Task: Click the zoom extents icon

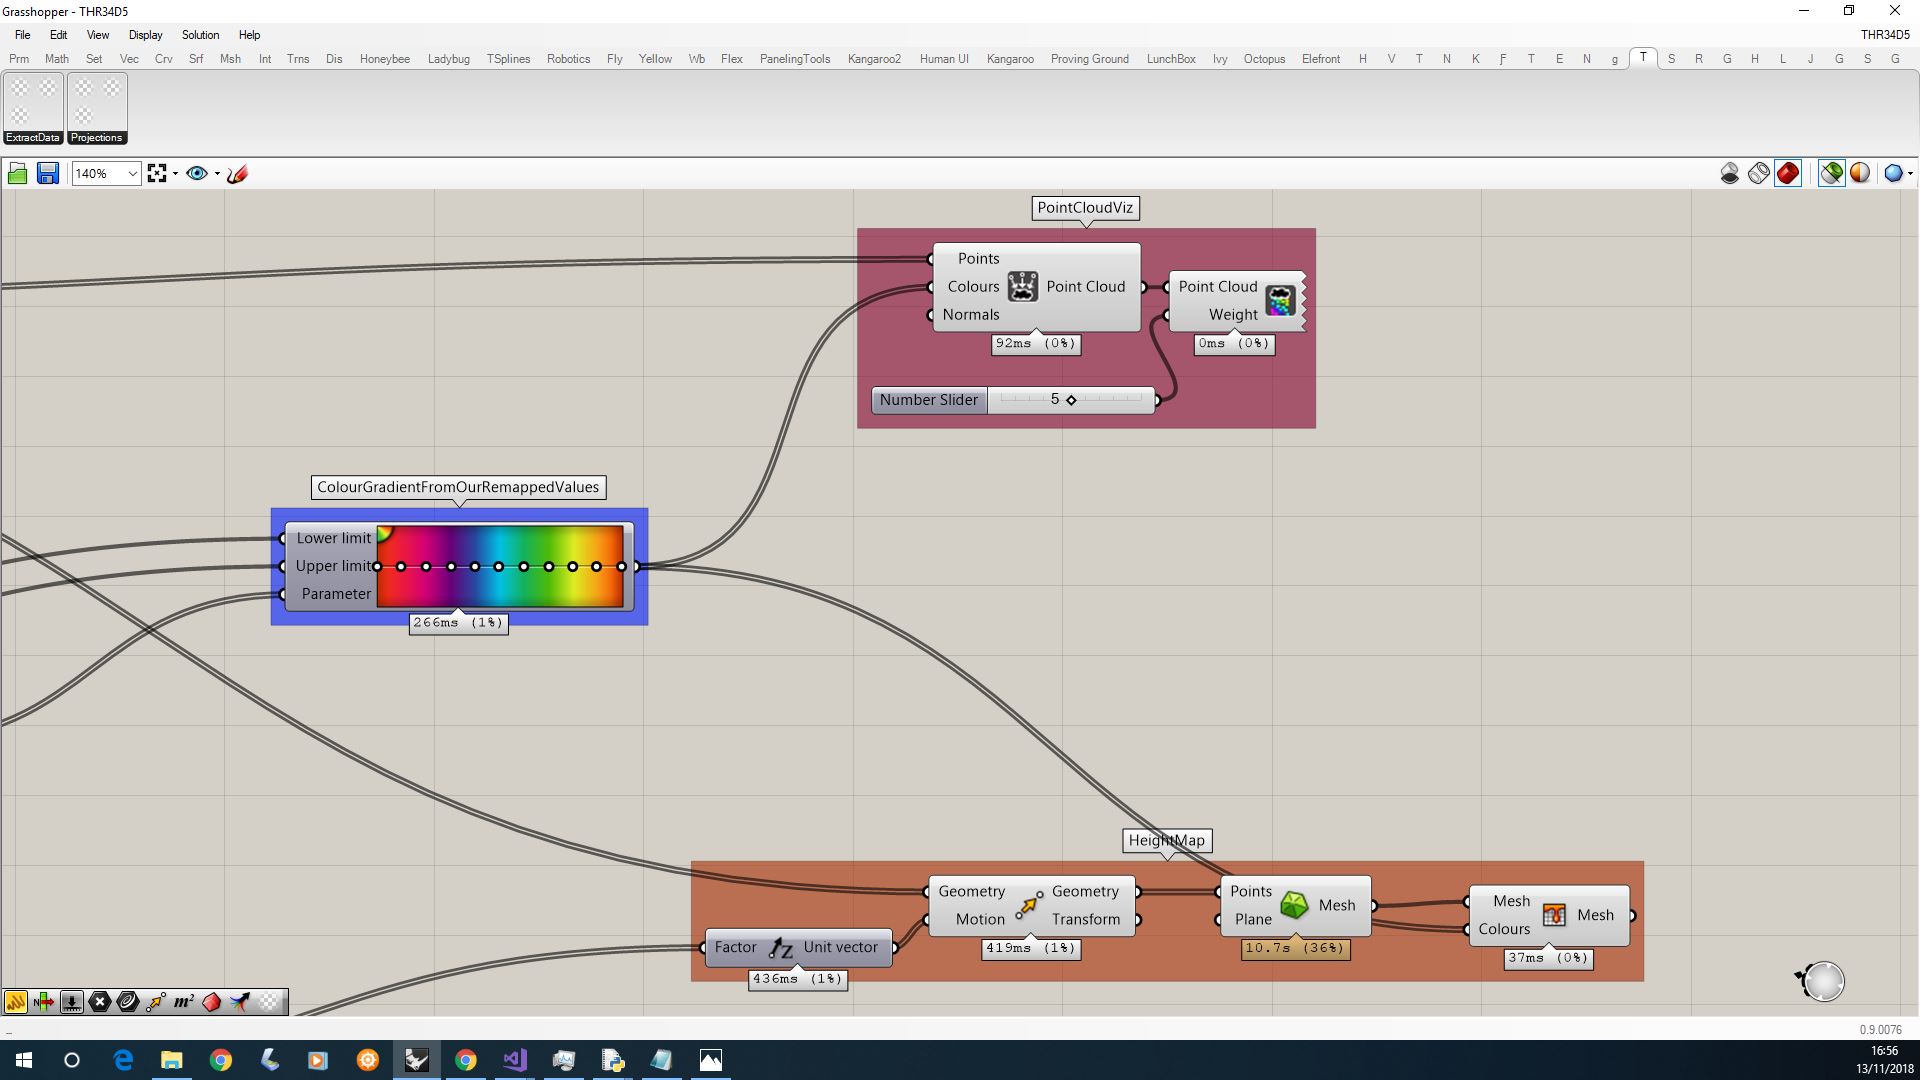Action: (x=156, y=173)
